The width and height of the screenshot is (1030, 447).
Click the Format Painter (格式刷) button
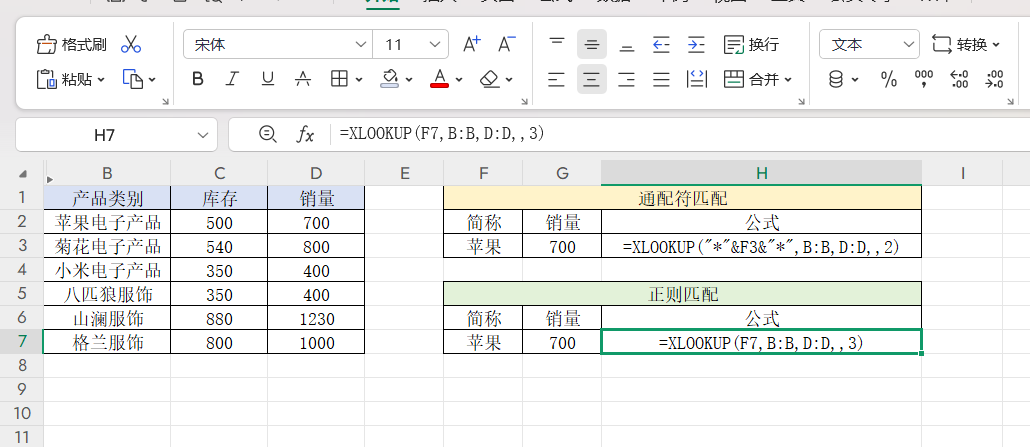click(x=71, y=45)
